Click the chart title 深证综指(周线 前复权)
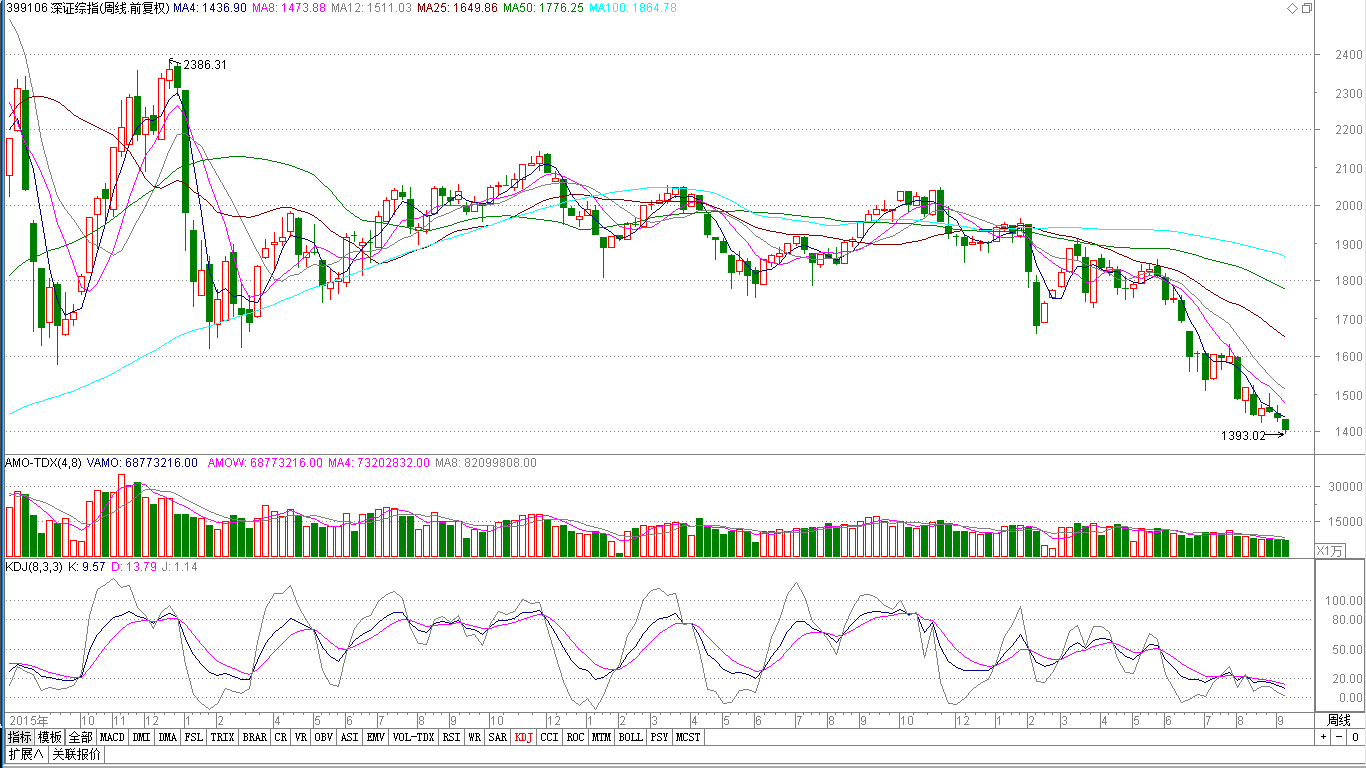 109,8
